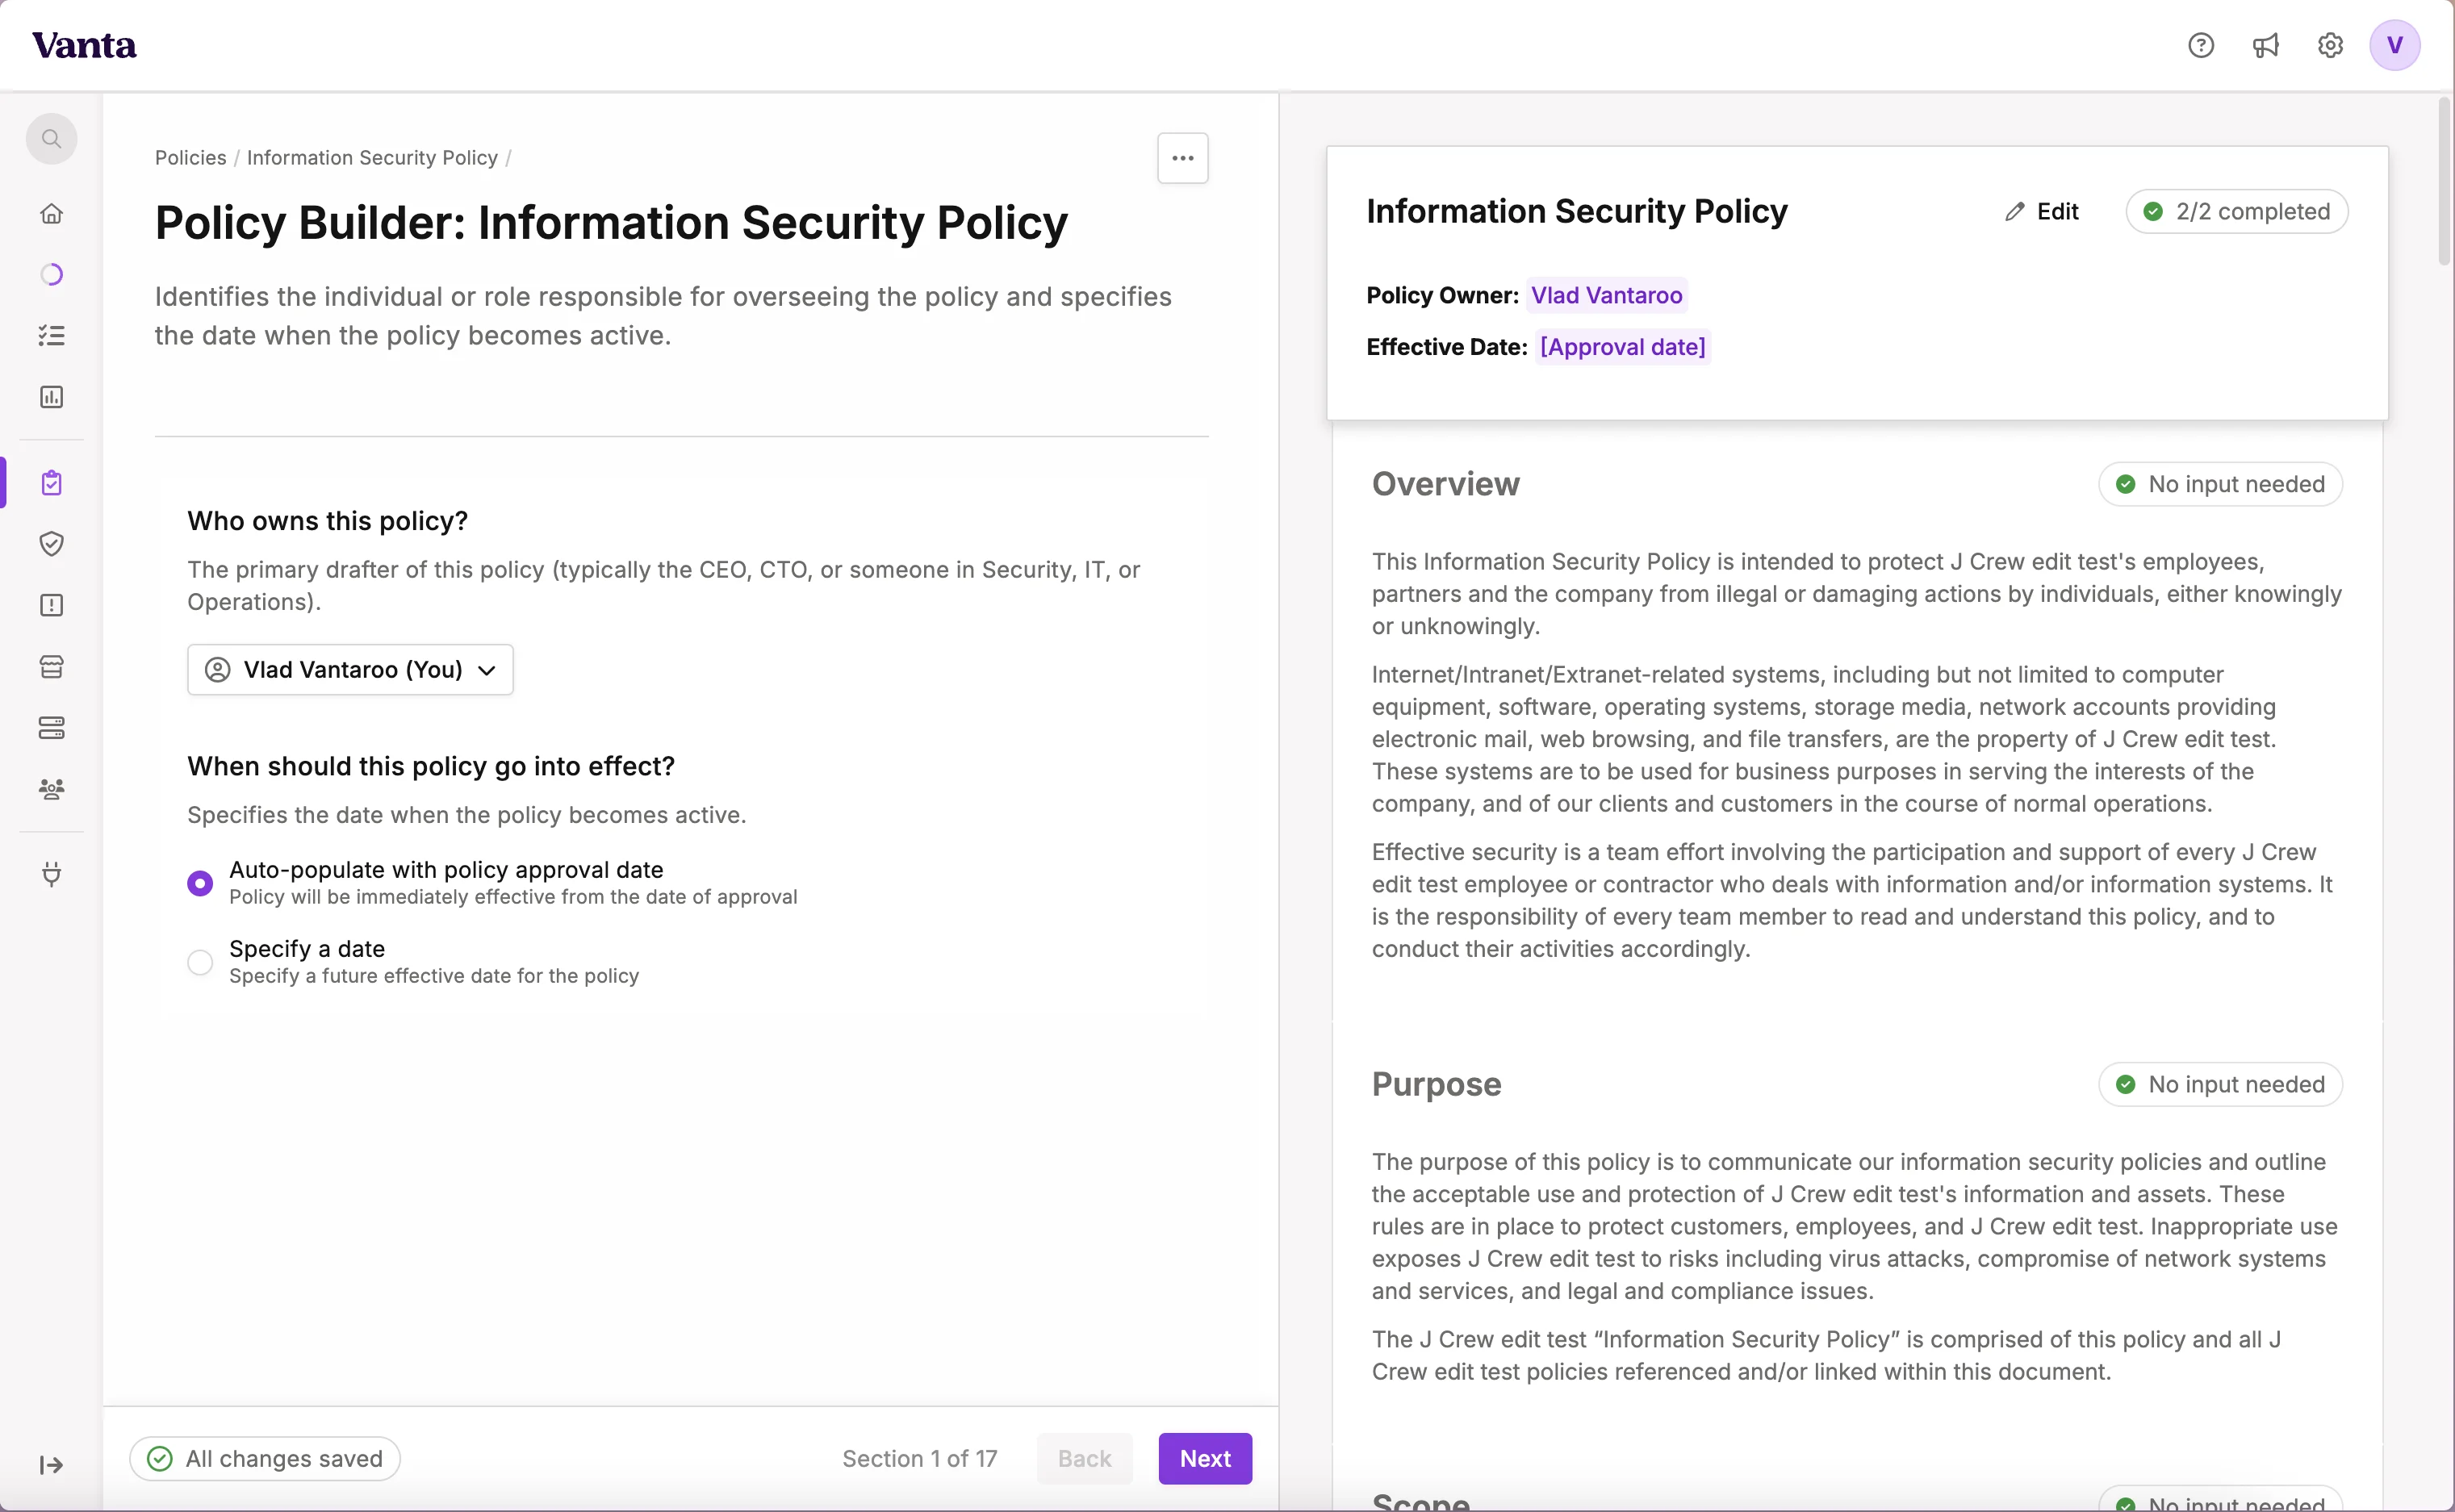
Task: Open the integrations plug sidebar icon
Action: [x=51, y=874]
